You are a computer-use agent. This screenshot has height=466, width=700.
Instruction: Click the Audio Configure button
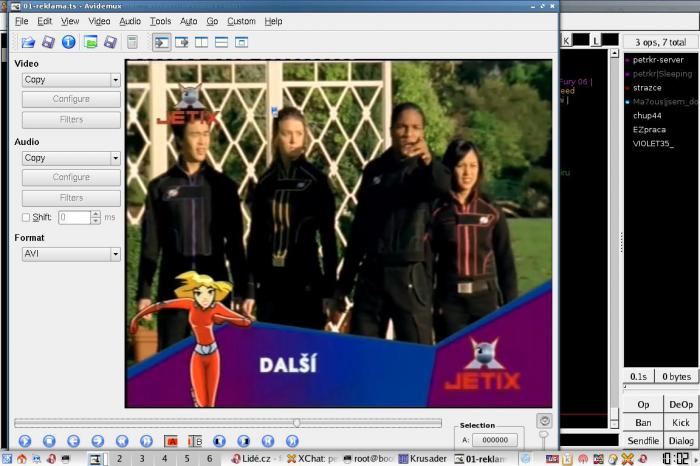[71, 177]
